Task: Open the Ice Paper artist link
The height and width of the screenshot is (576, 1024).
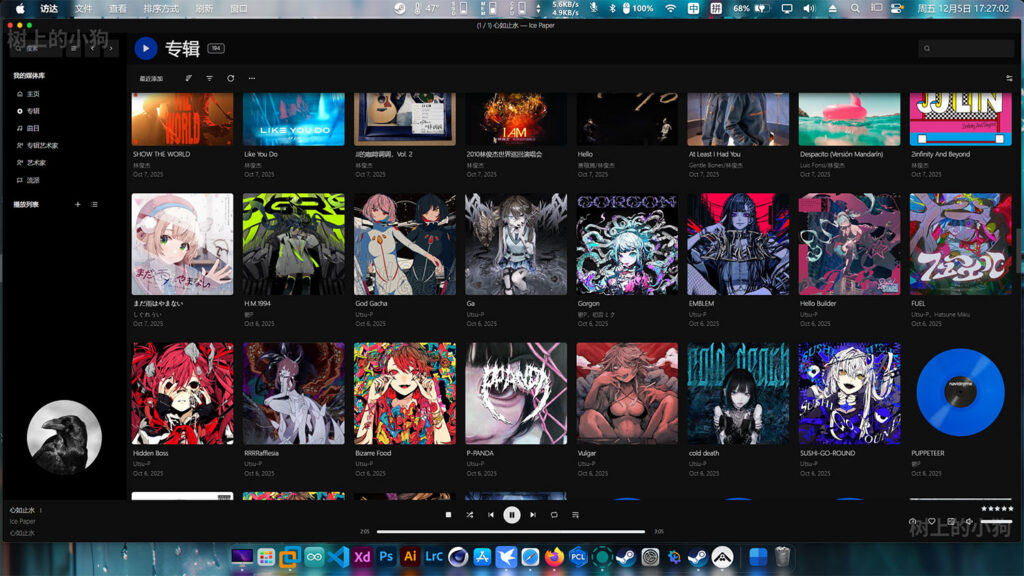Action: click(23, 521)
